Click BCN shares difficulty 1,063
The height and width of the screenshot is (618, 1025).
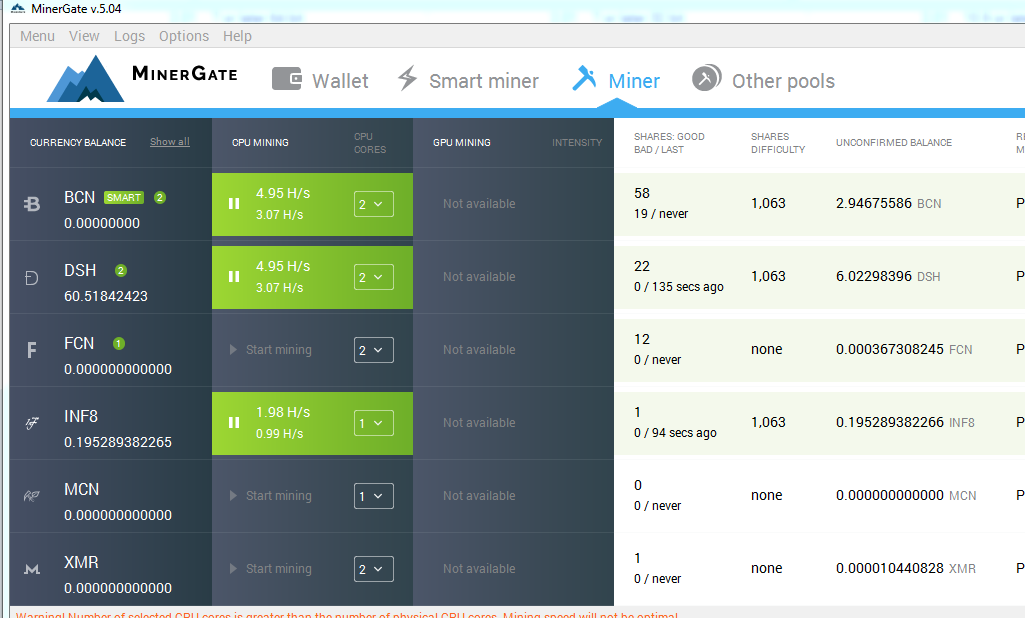click(768, 203)
